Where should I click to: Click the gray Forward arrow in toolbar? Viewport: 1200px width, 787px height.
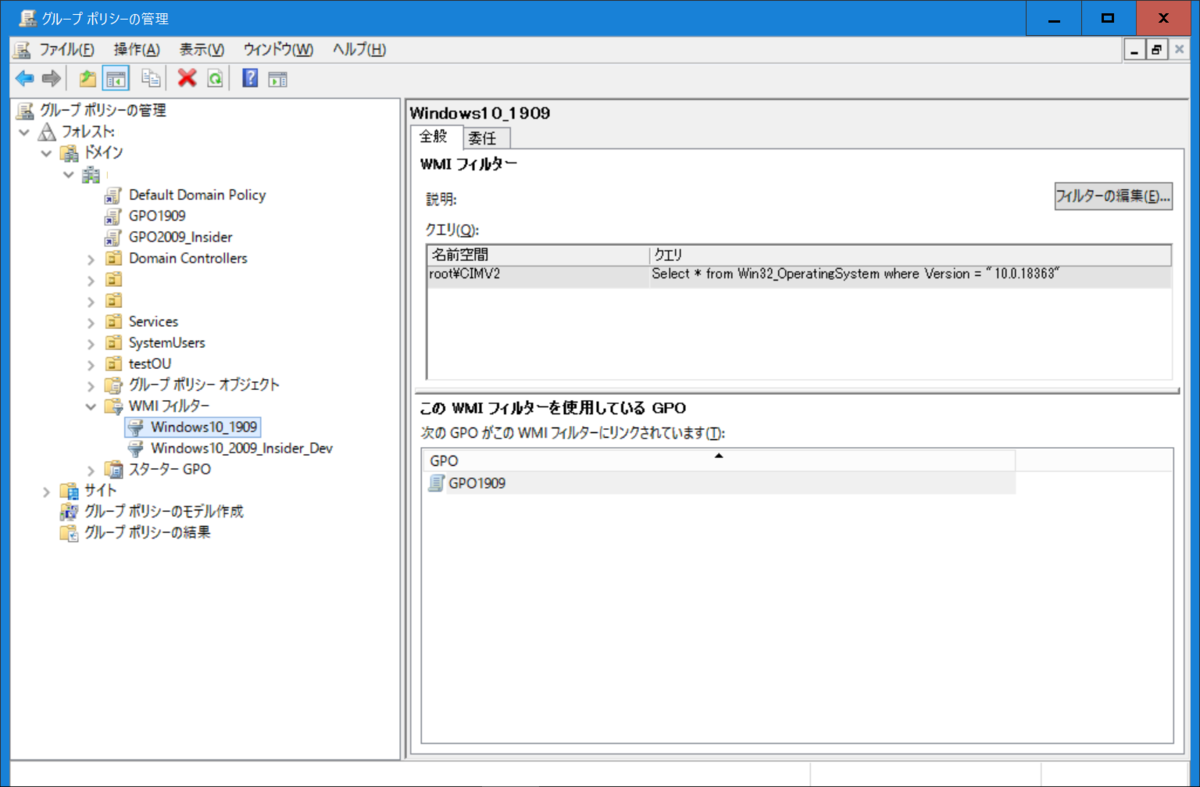[51, 79]
